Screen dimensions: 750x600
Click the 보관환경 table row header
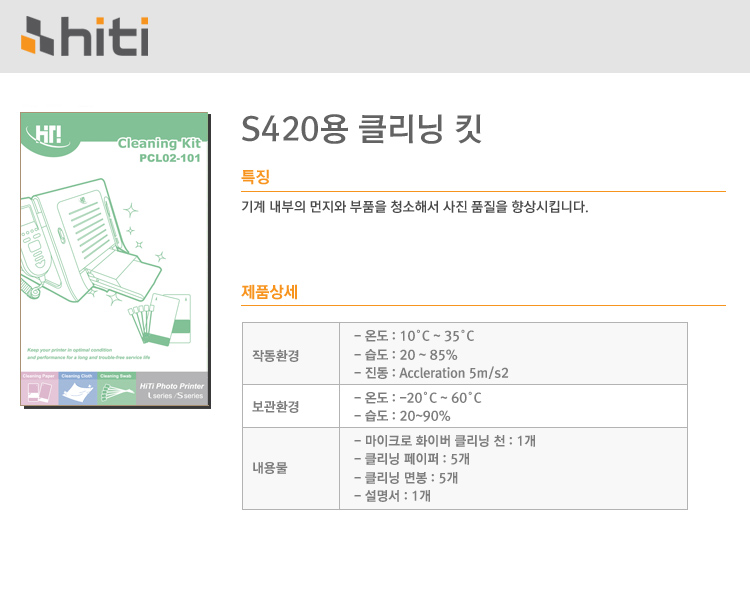pos(290,406)
